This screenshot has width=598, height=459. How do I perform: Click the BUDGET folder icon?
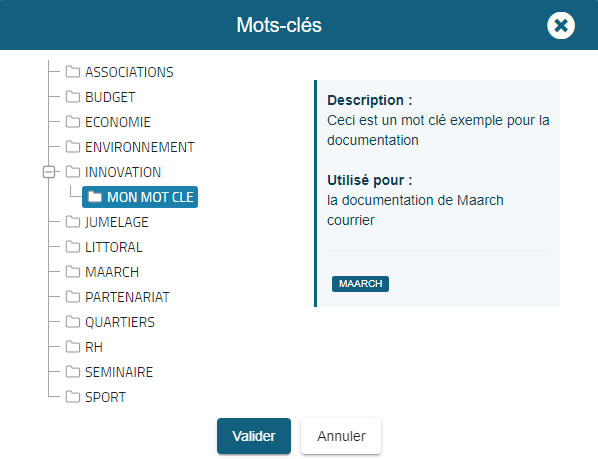(x=72, y=97)
